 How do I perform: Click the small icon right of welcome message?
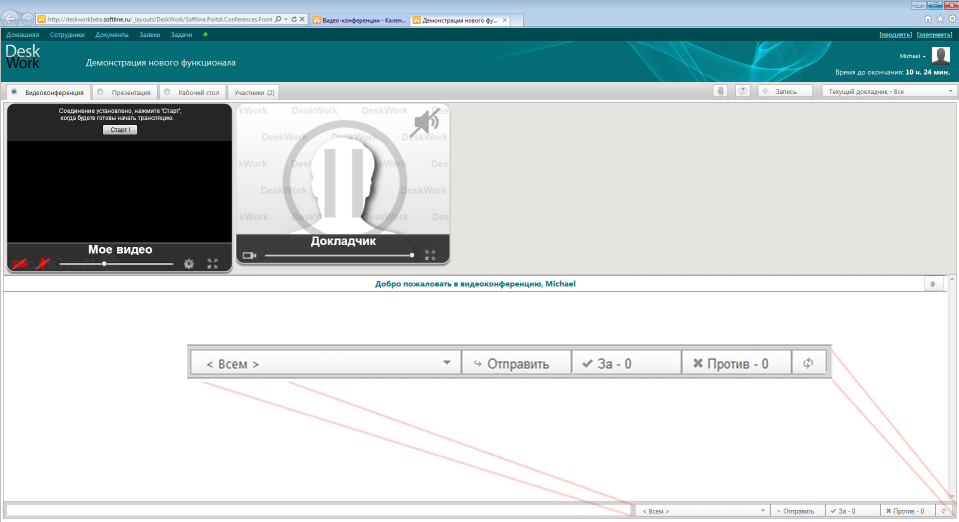[933, 284]
